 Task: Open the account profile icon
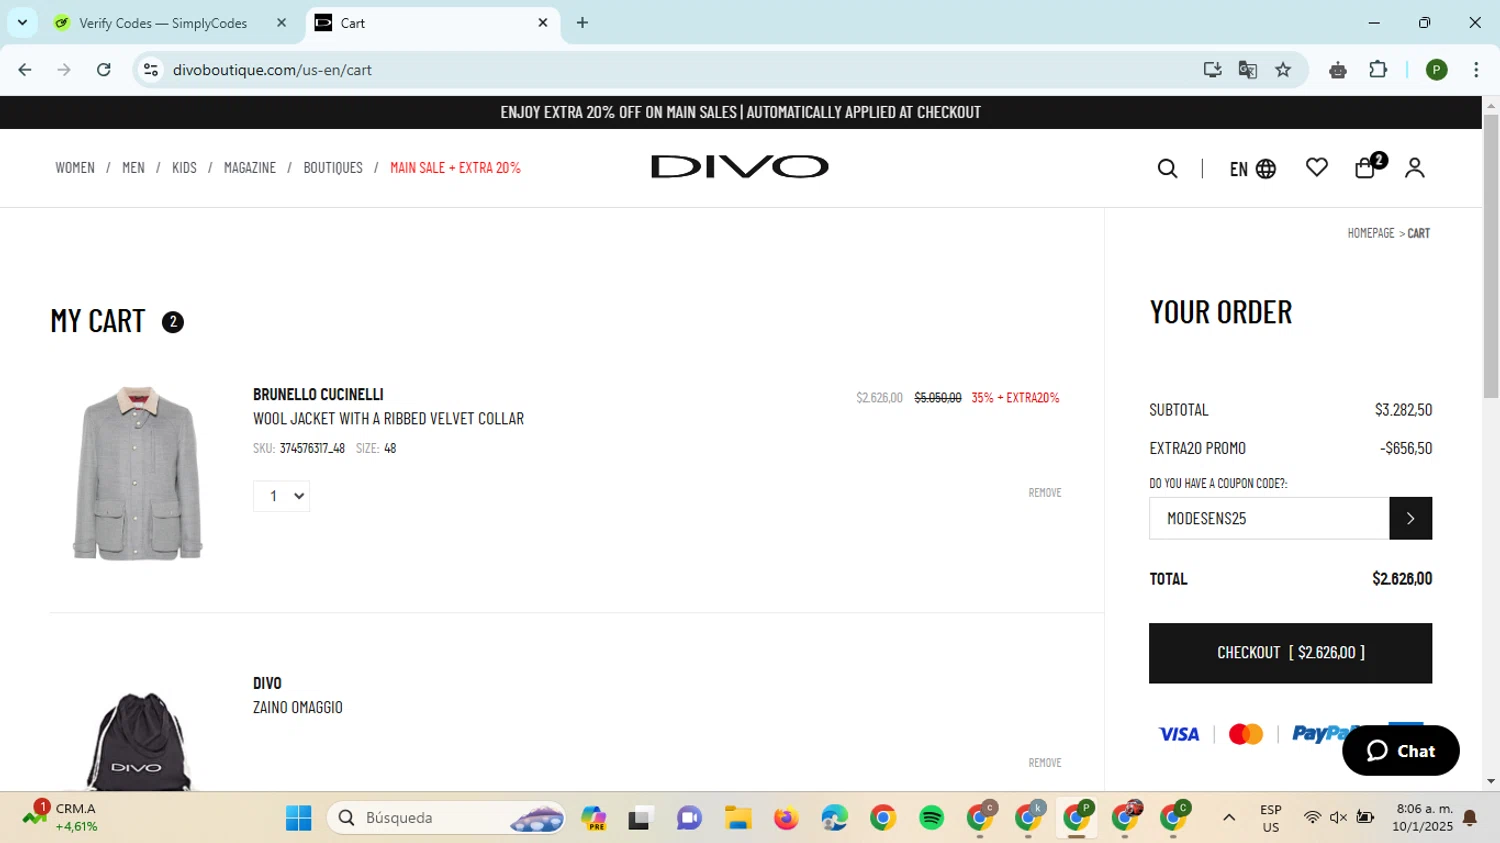point(1414,167)
